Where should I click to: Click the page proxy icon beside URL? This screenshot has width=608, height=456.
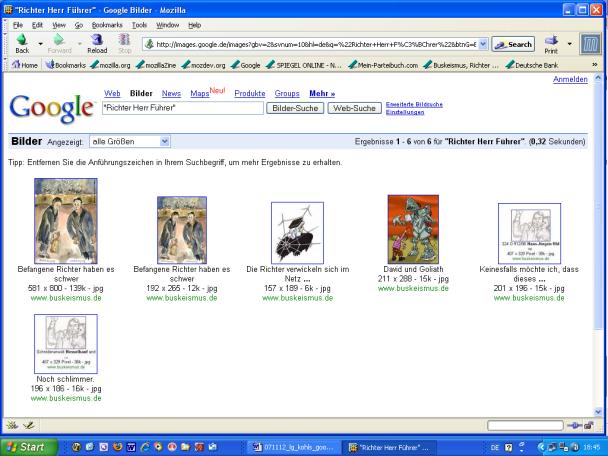tap(149, 44)
